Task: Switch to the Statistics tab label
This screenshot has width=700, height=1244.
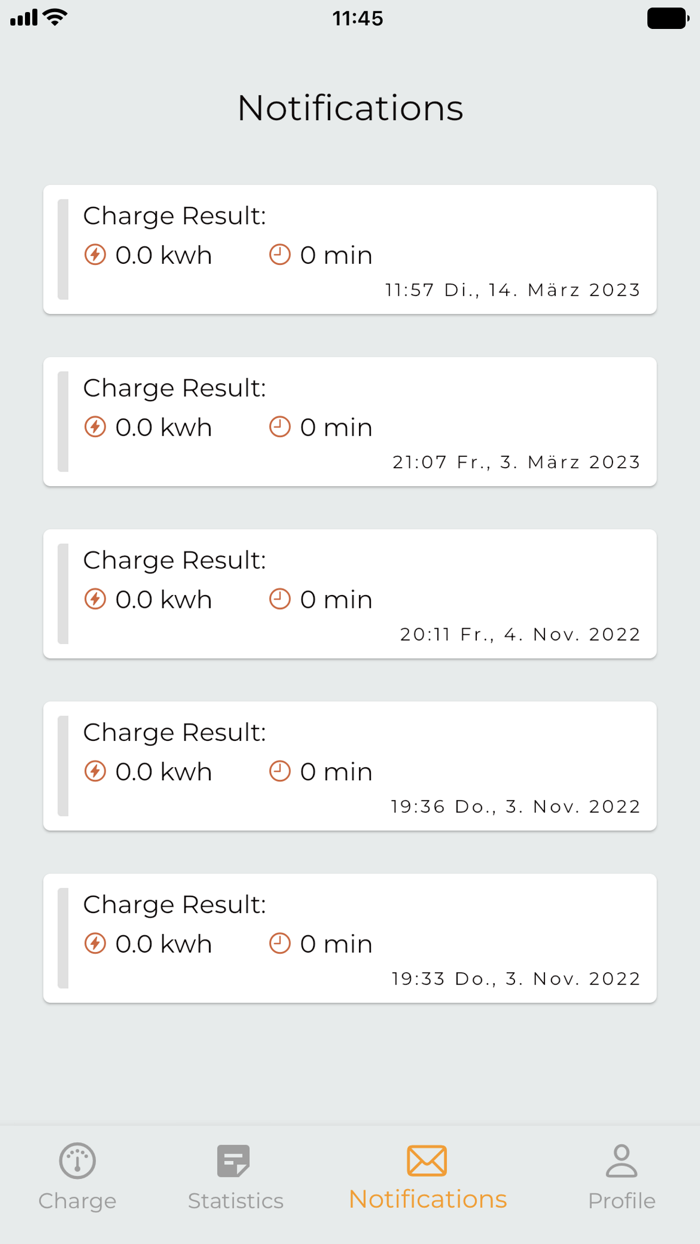Action: [x=235, y=1201]
